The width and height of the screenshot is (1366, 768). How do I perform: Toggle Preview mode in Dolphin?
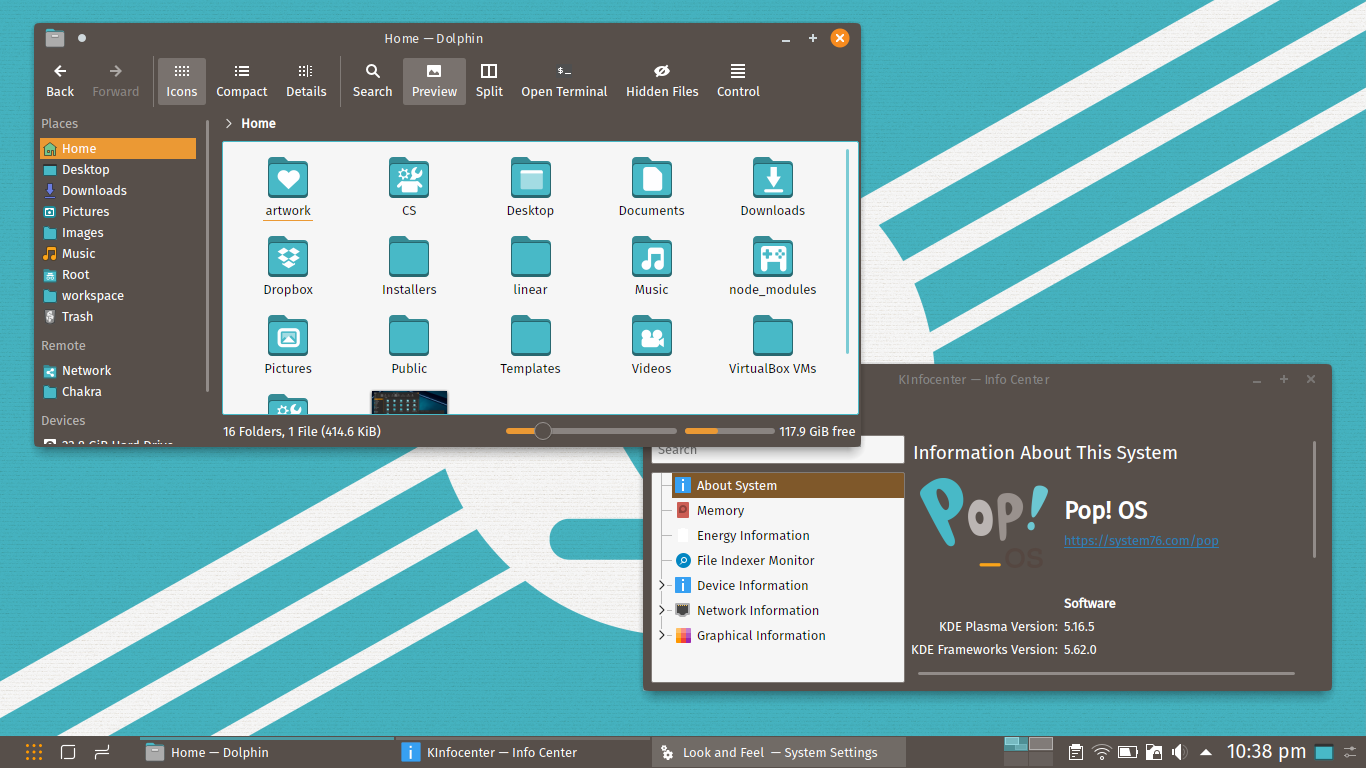[x=434, y=81]
